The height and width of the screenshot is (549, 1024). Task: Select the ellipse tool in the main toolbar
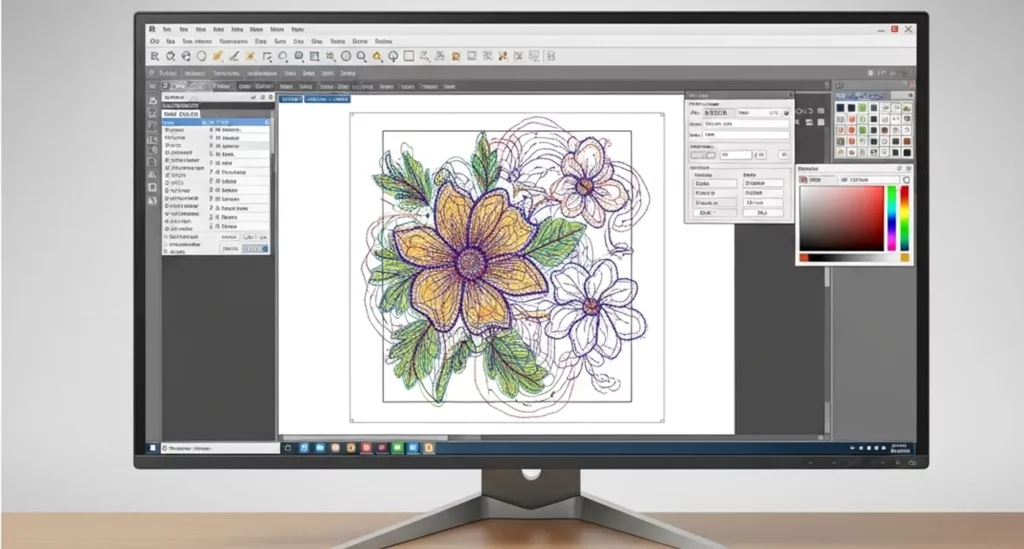pos(202,56)
